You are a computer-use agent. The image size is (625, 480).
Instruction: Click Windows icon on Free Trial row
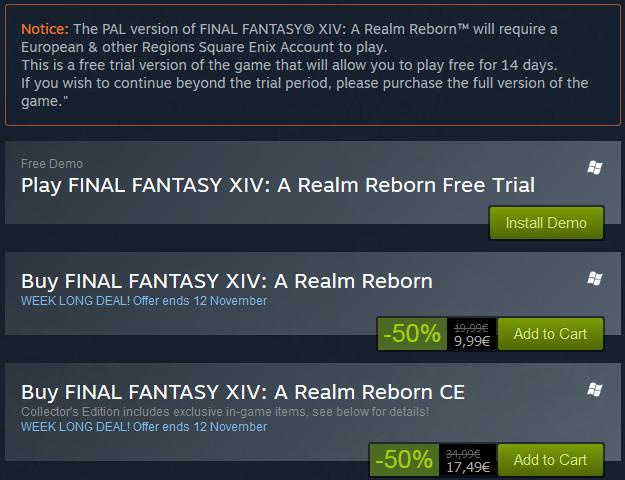pyautogui.click(x=594, y=167)
